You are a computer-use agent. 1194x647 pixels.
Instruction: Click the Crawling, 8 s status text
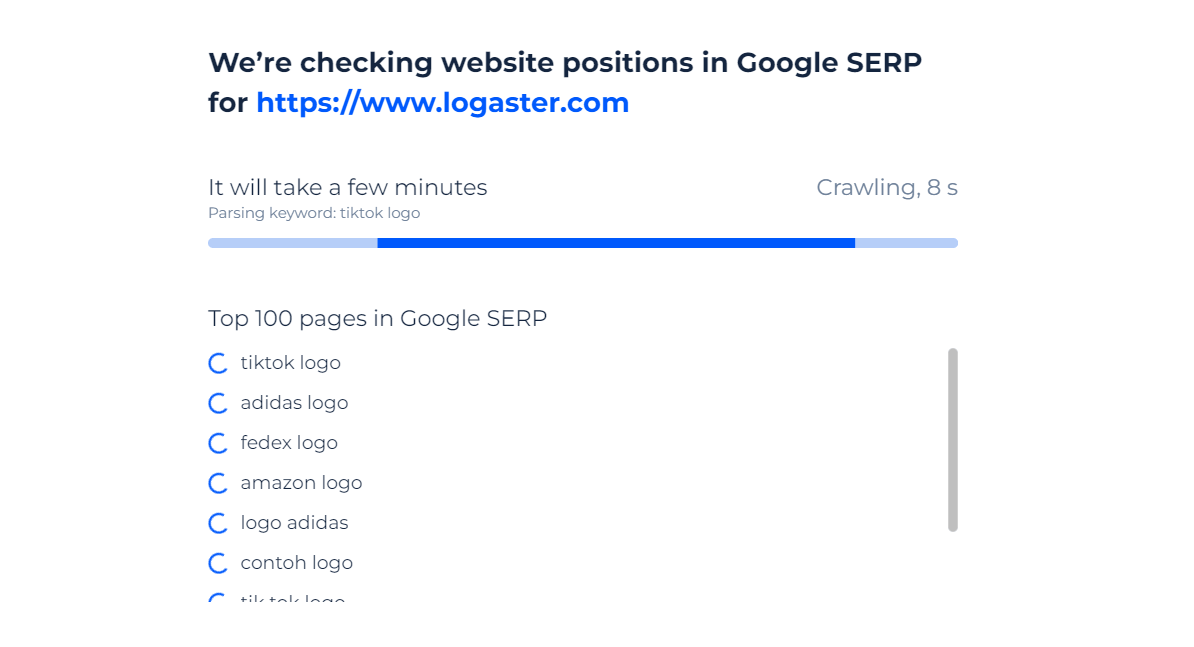[x=887, y=187]
